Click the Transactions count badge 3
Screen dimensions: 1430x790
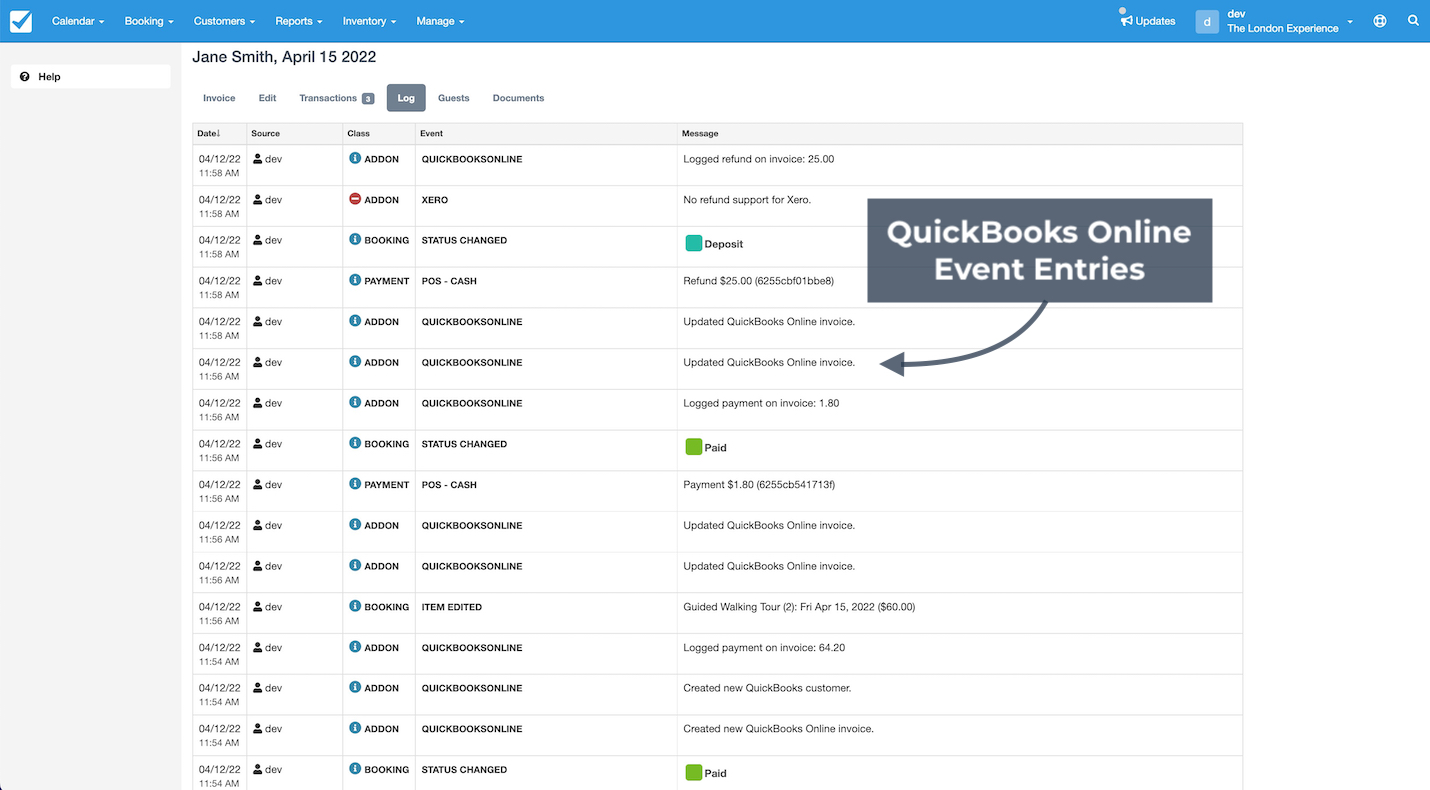[368, 98]
